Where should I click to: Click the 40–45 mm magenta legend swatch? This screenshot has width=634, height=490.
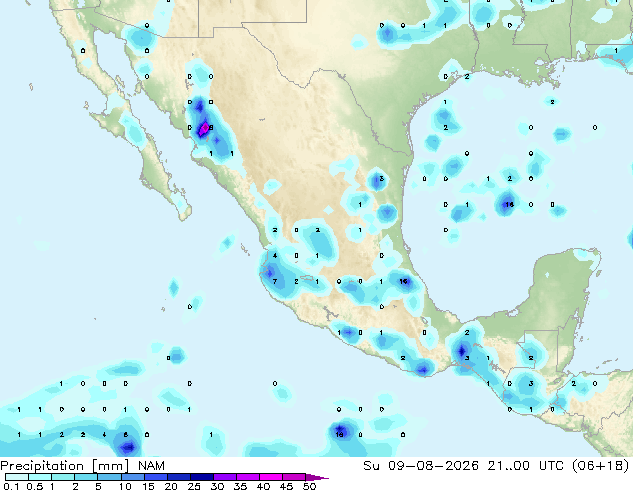tap(270, 477)
